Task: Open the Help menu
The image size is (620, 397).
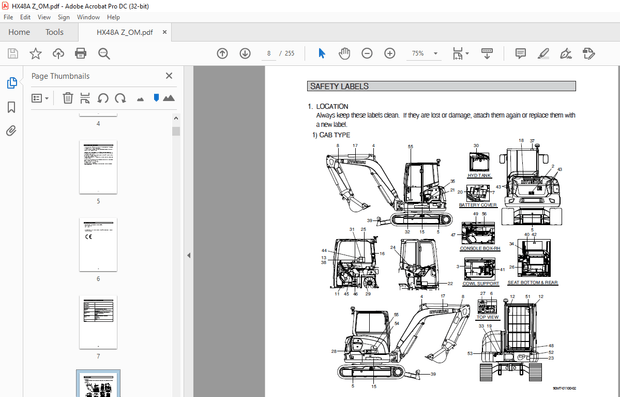Action: pos(113,17)
